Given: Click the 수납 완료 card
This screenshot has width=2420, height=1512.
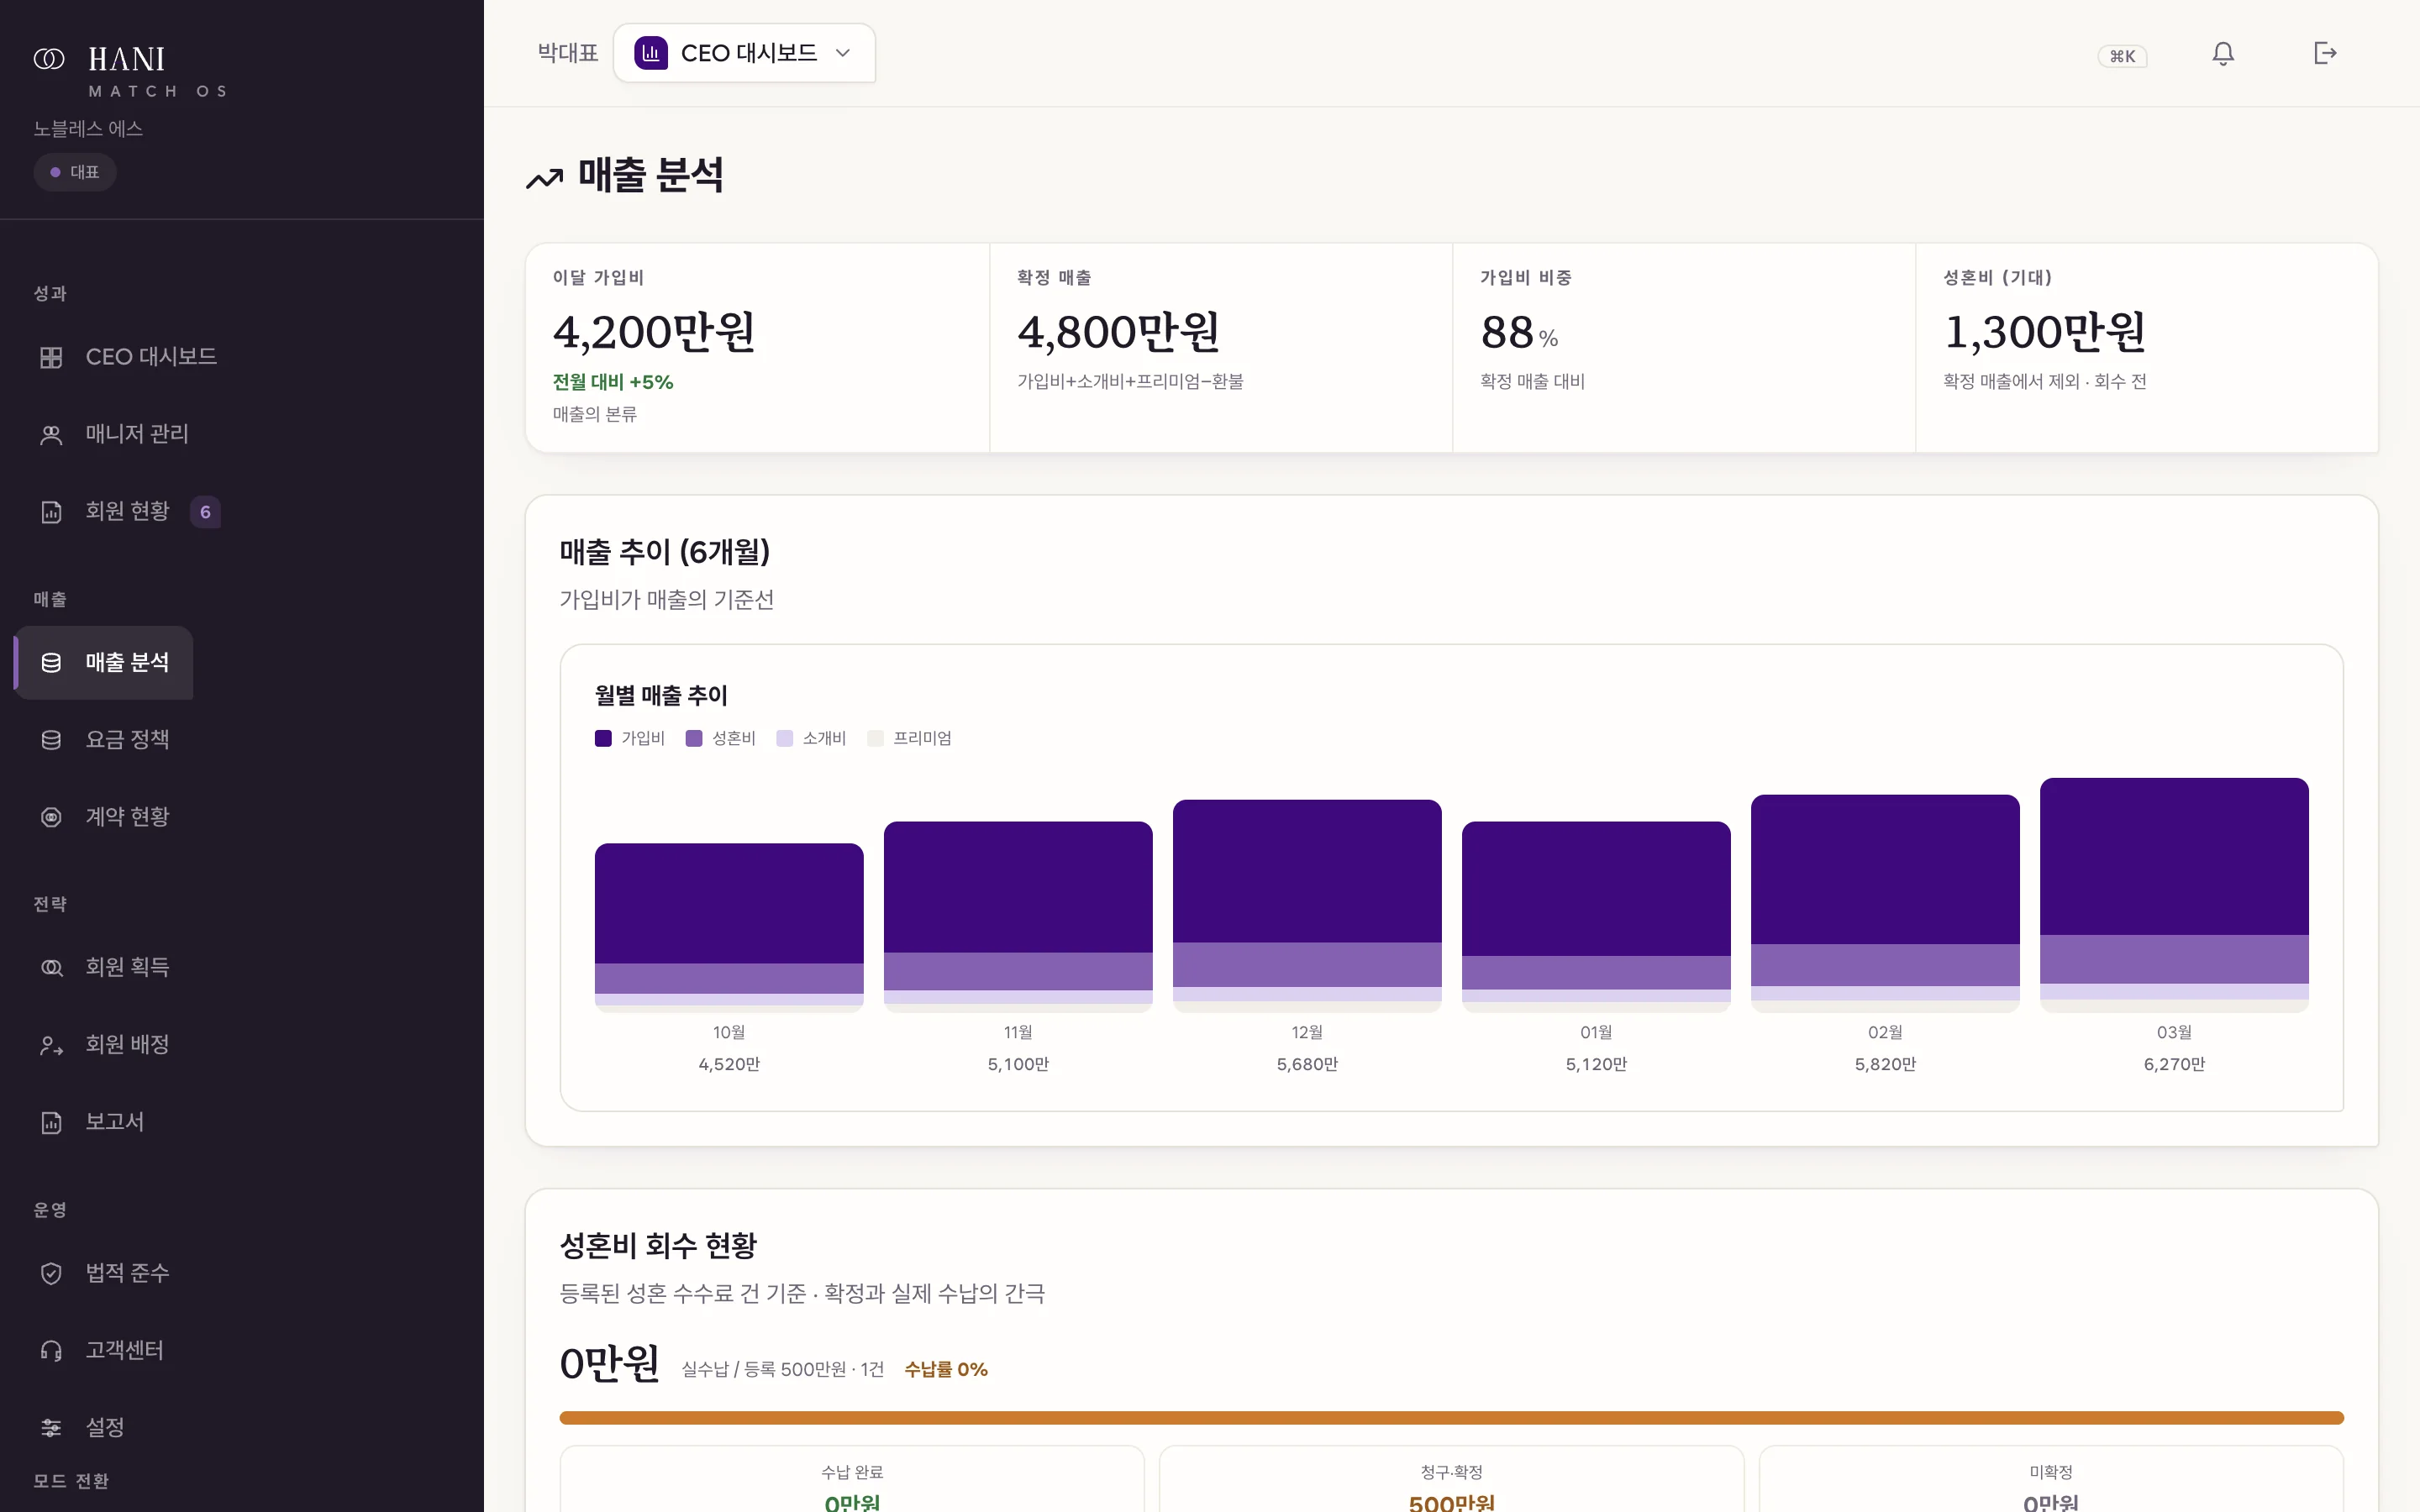Looking at the screenshot, I should coord(852,1479).
